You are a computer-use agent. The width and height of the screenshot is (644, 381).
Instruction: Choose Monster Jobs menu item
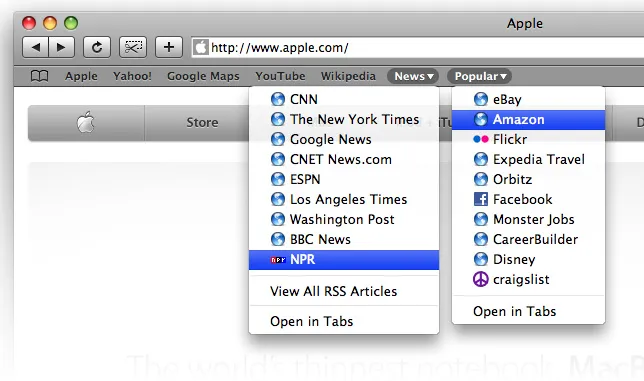528,220
